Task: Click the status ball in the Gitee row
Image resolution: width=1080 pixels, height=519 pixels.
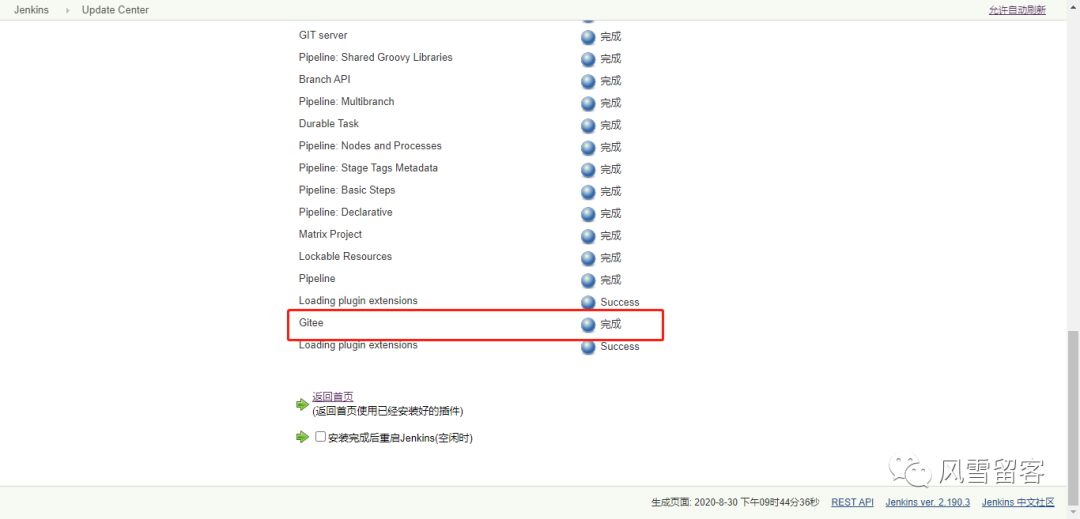Action: (588, 324)
